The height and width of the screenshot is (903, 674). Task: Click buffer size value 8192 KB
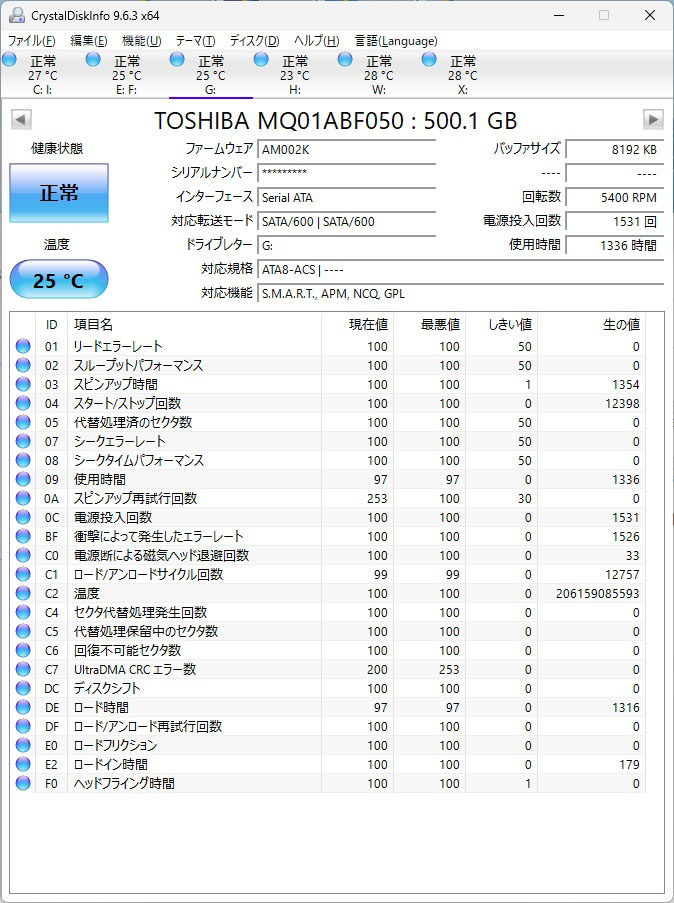pos(615,150)
